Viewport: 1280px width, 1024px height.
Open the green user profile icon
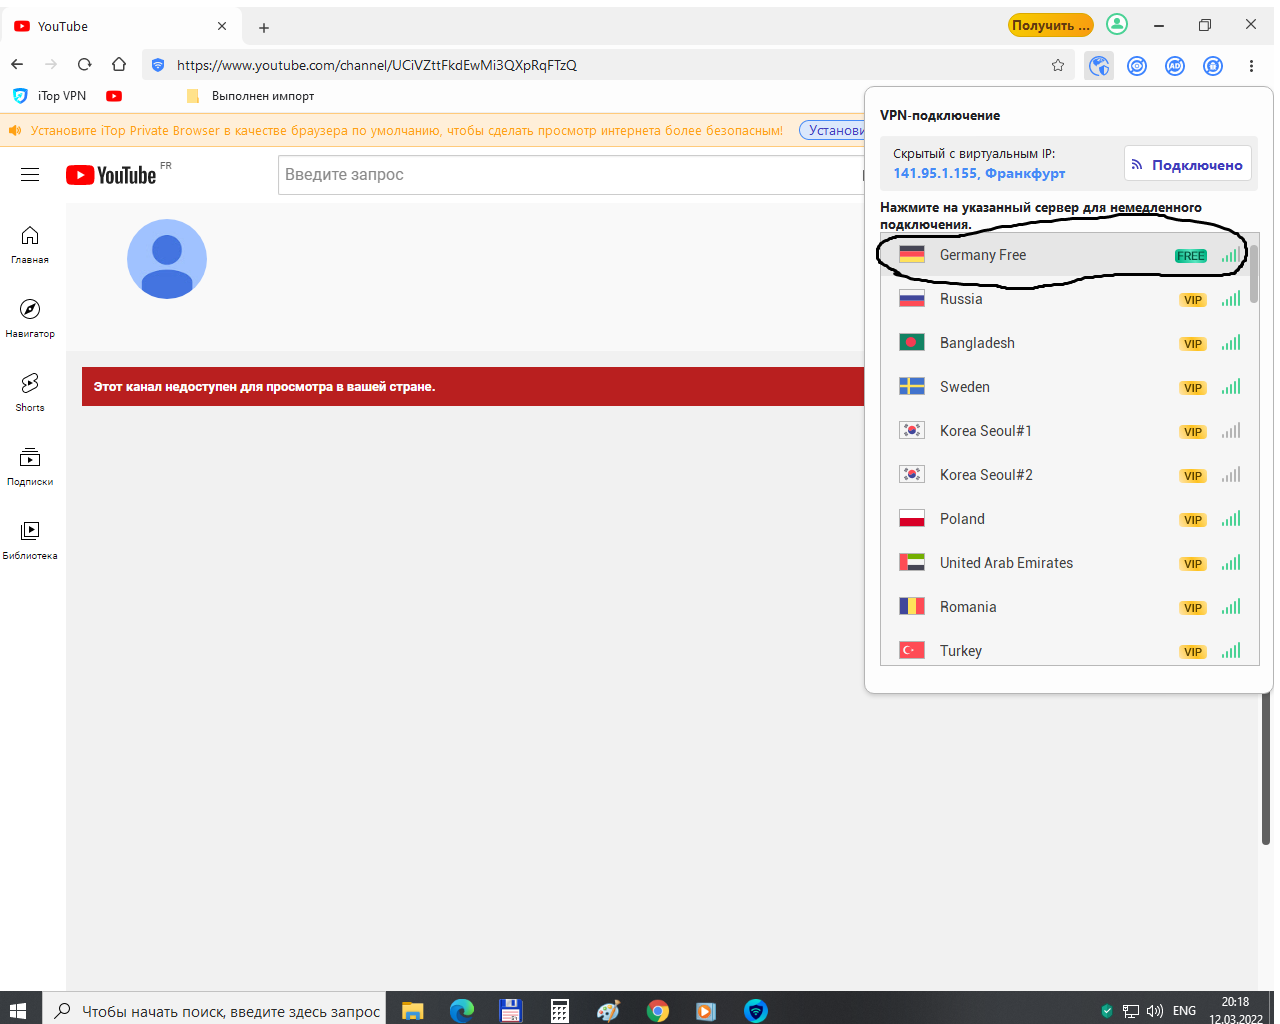[x=1117, y=25]
